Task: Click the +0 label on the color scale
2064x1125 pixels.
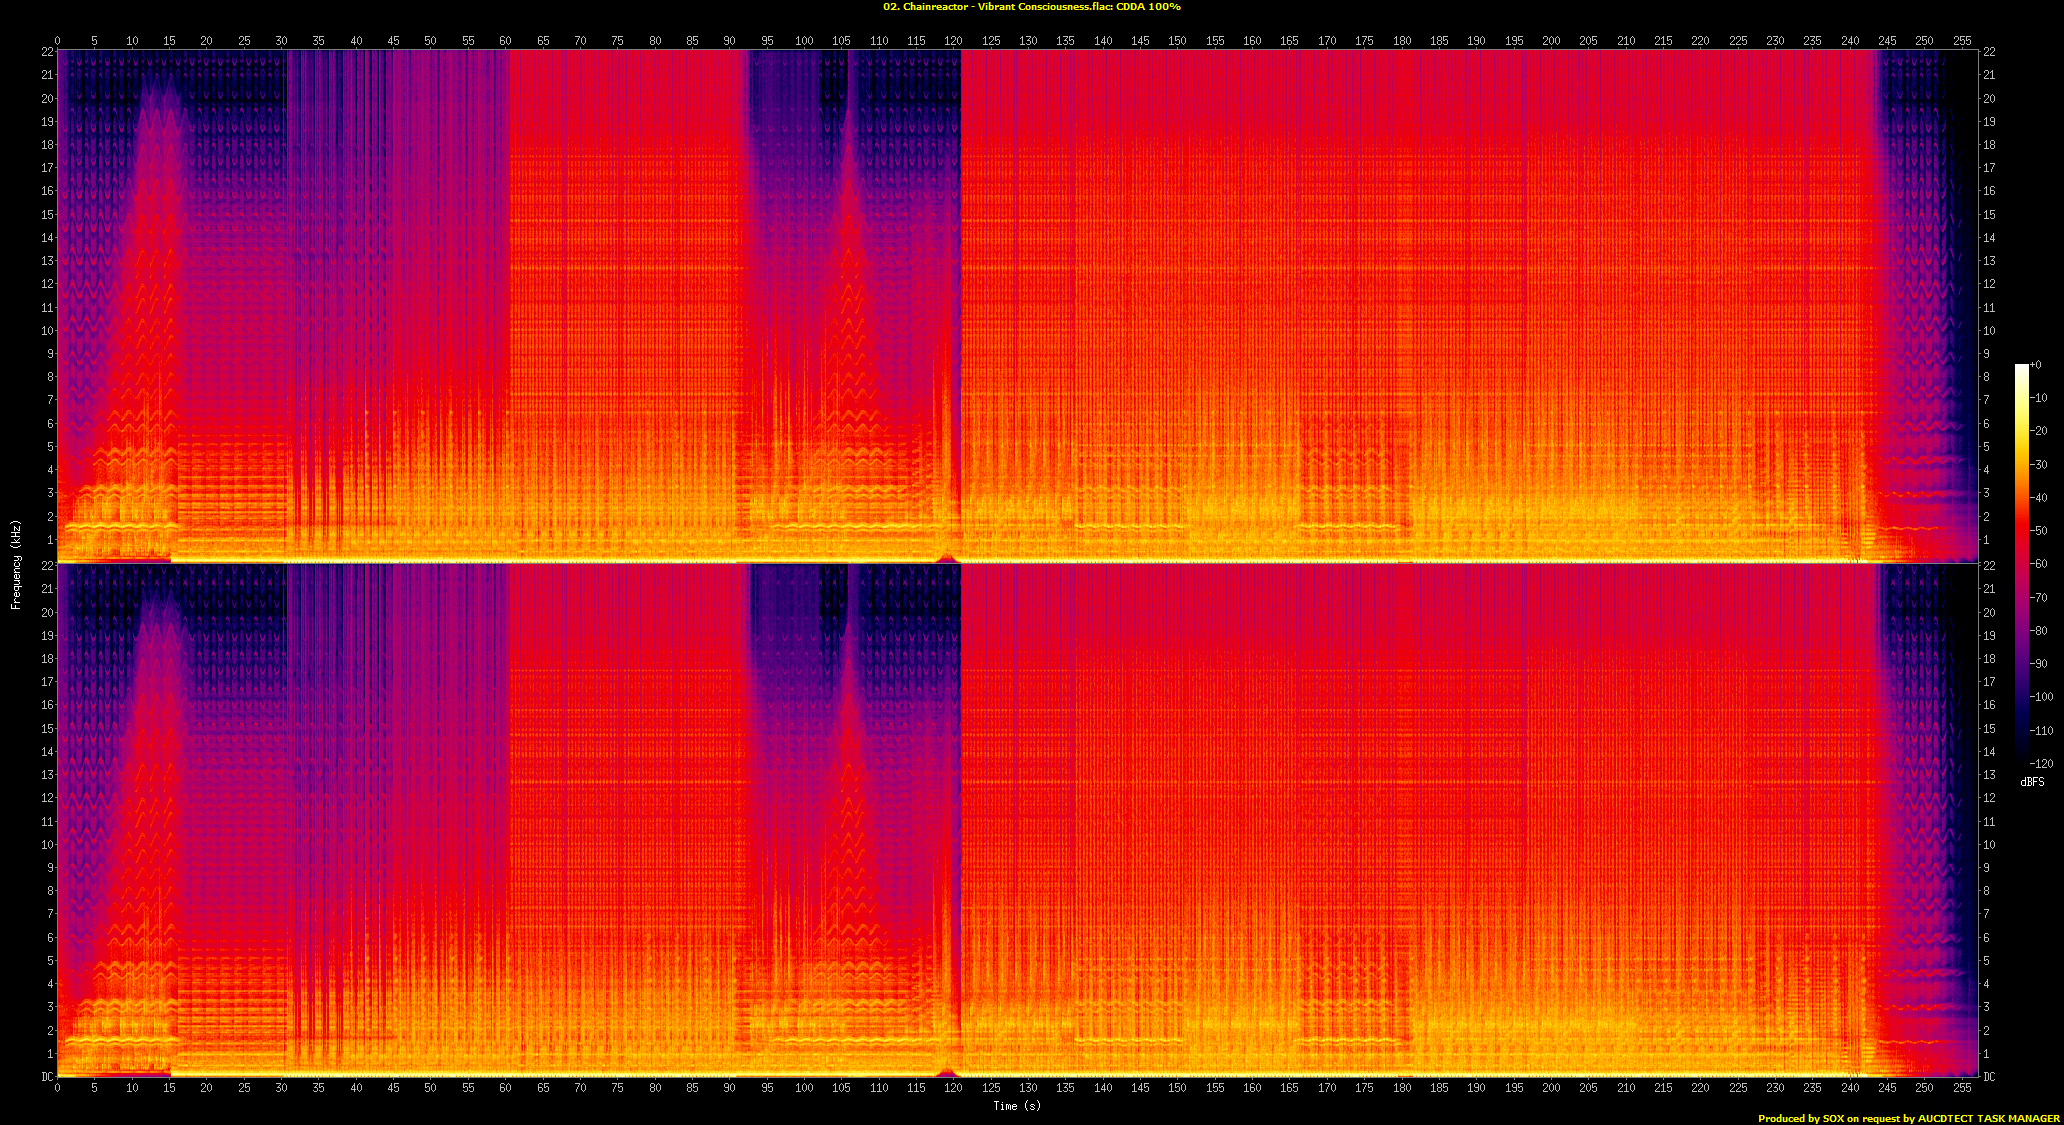Action: tap(2035, 365)
